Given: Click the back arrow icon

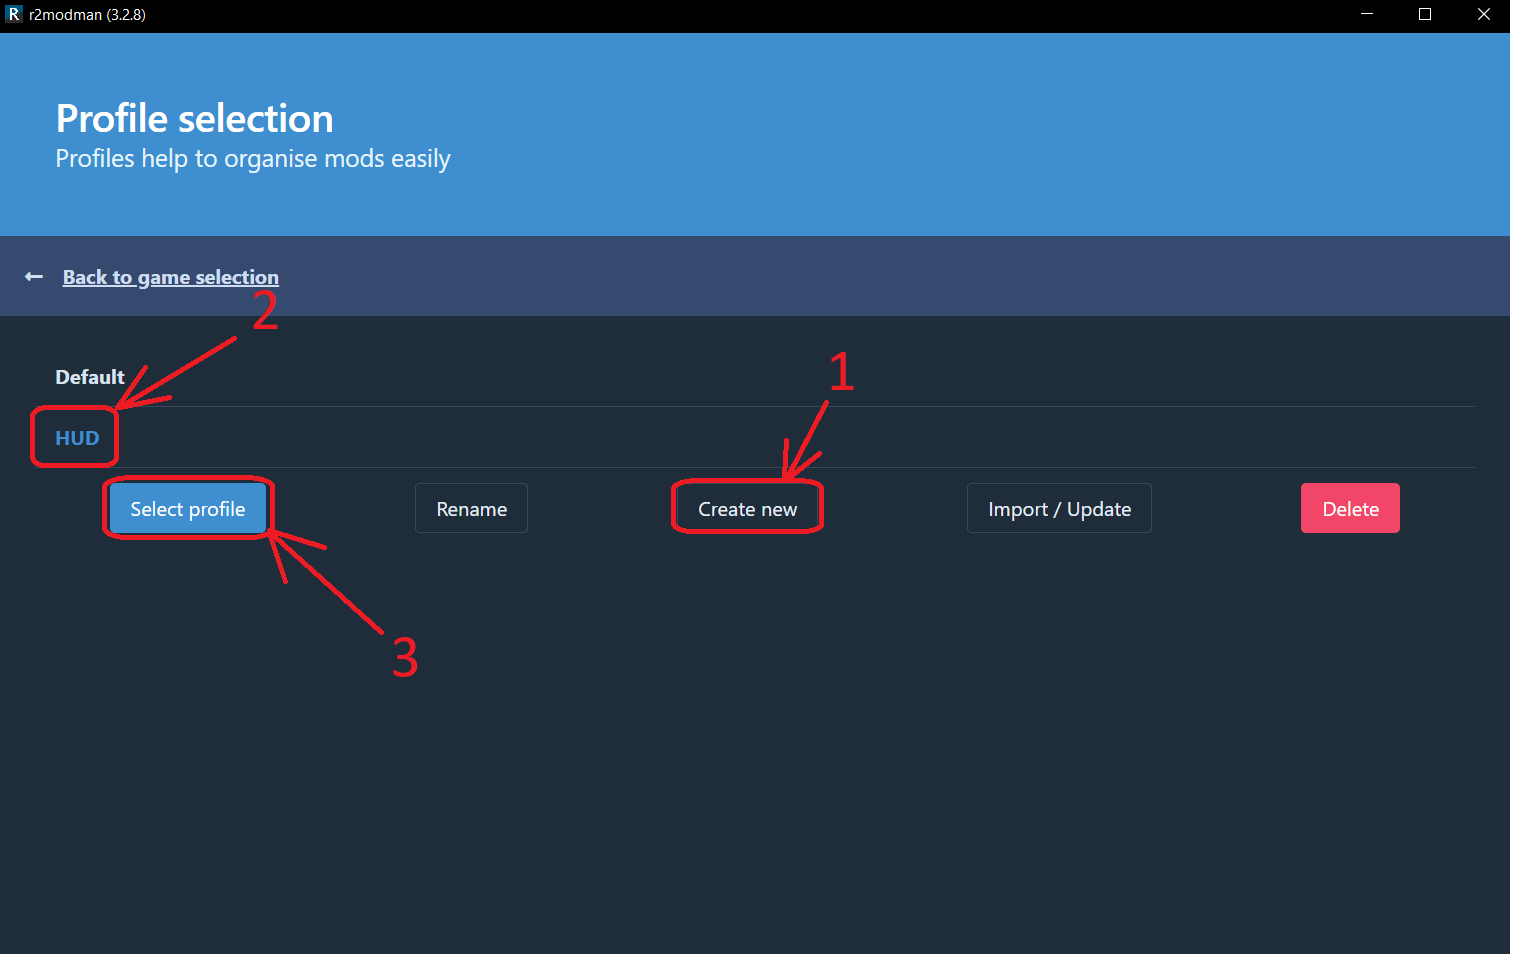Looking at the screenshot, I should [x=34, y=277].
